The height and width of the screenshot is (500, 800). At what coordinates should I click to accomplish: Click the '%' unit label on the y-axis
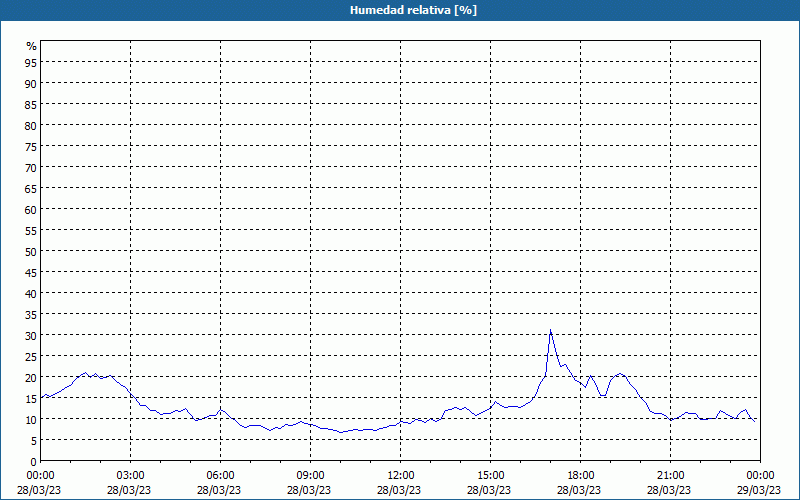click(x=32, y=46)
